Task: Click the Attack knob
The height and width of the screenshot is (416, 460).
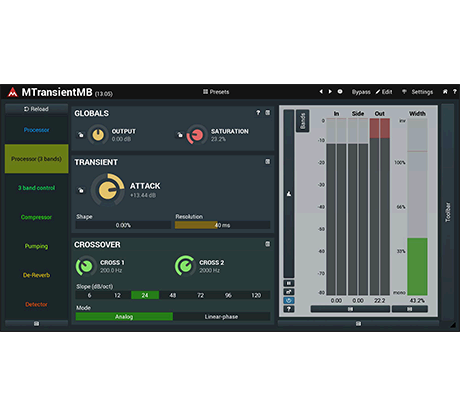Action: (x=108, y=190)
